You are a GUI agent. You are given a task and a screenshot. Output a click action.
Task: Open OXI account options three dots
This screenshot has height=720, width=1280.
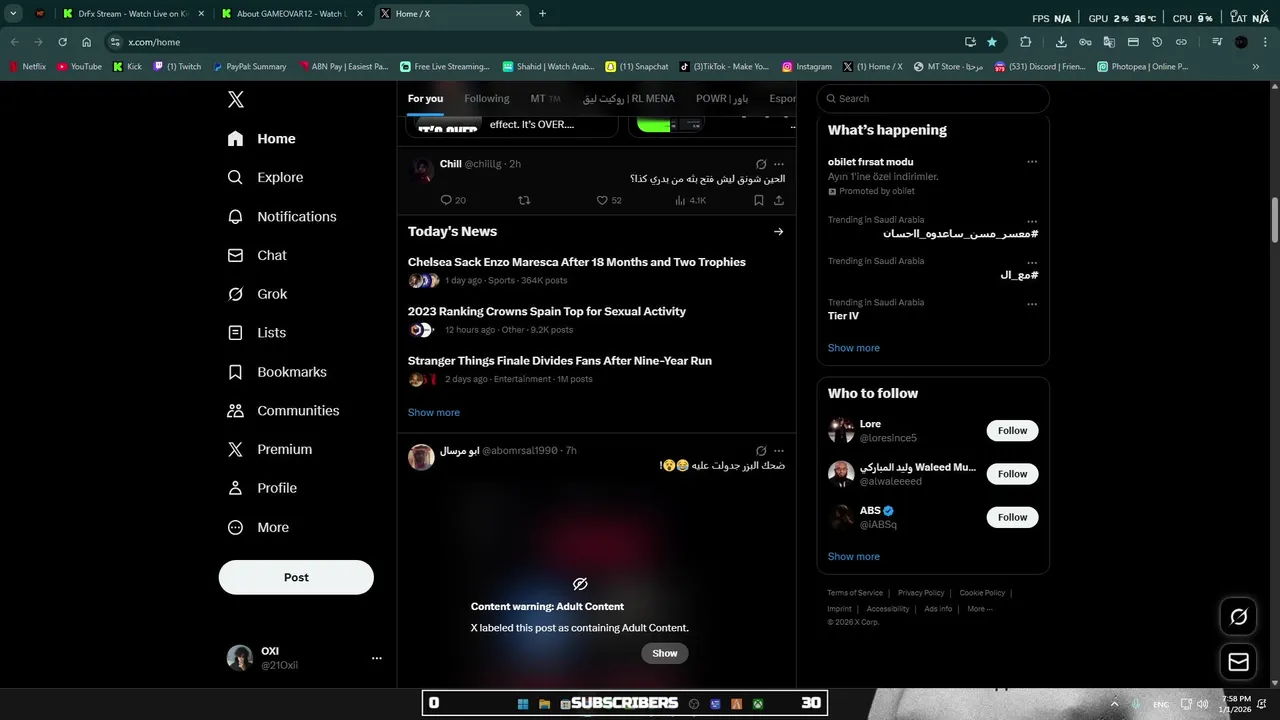[x=377, y=658]
